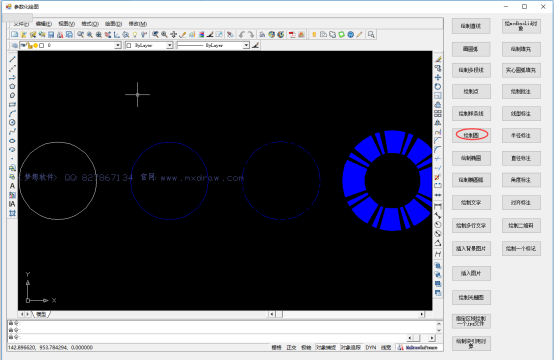Expand the ByLayer color dropdown

[x=170, y=46]
